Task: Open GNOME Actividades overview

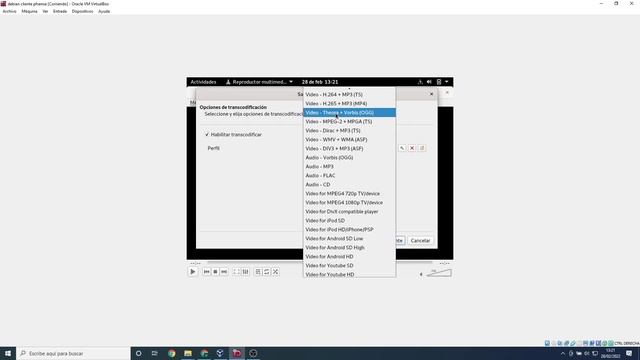Action: click(203, 82)
